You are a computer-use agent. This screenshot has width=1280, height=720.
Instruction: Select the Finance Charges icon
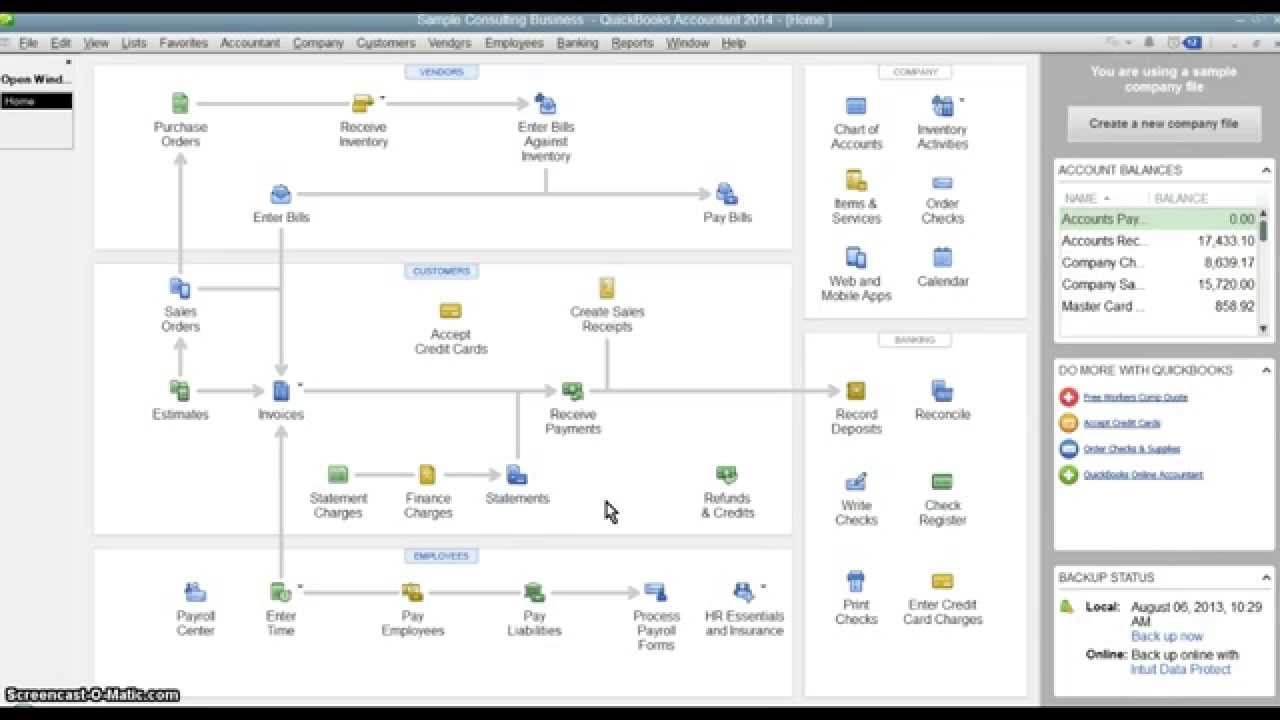428,474
